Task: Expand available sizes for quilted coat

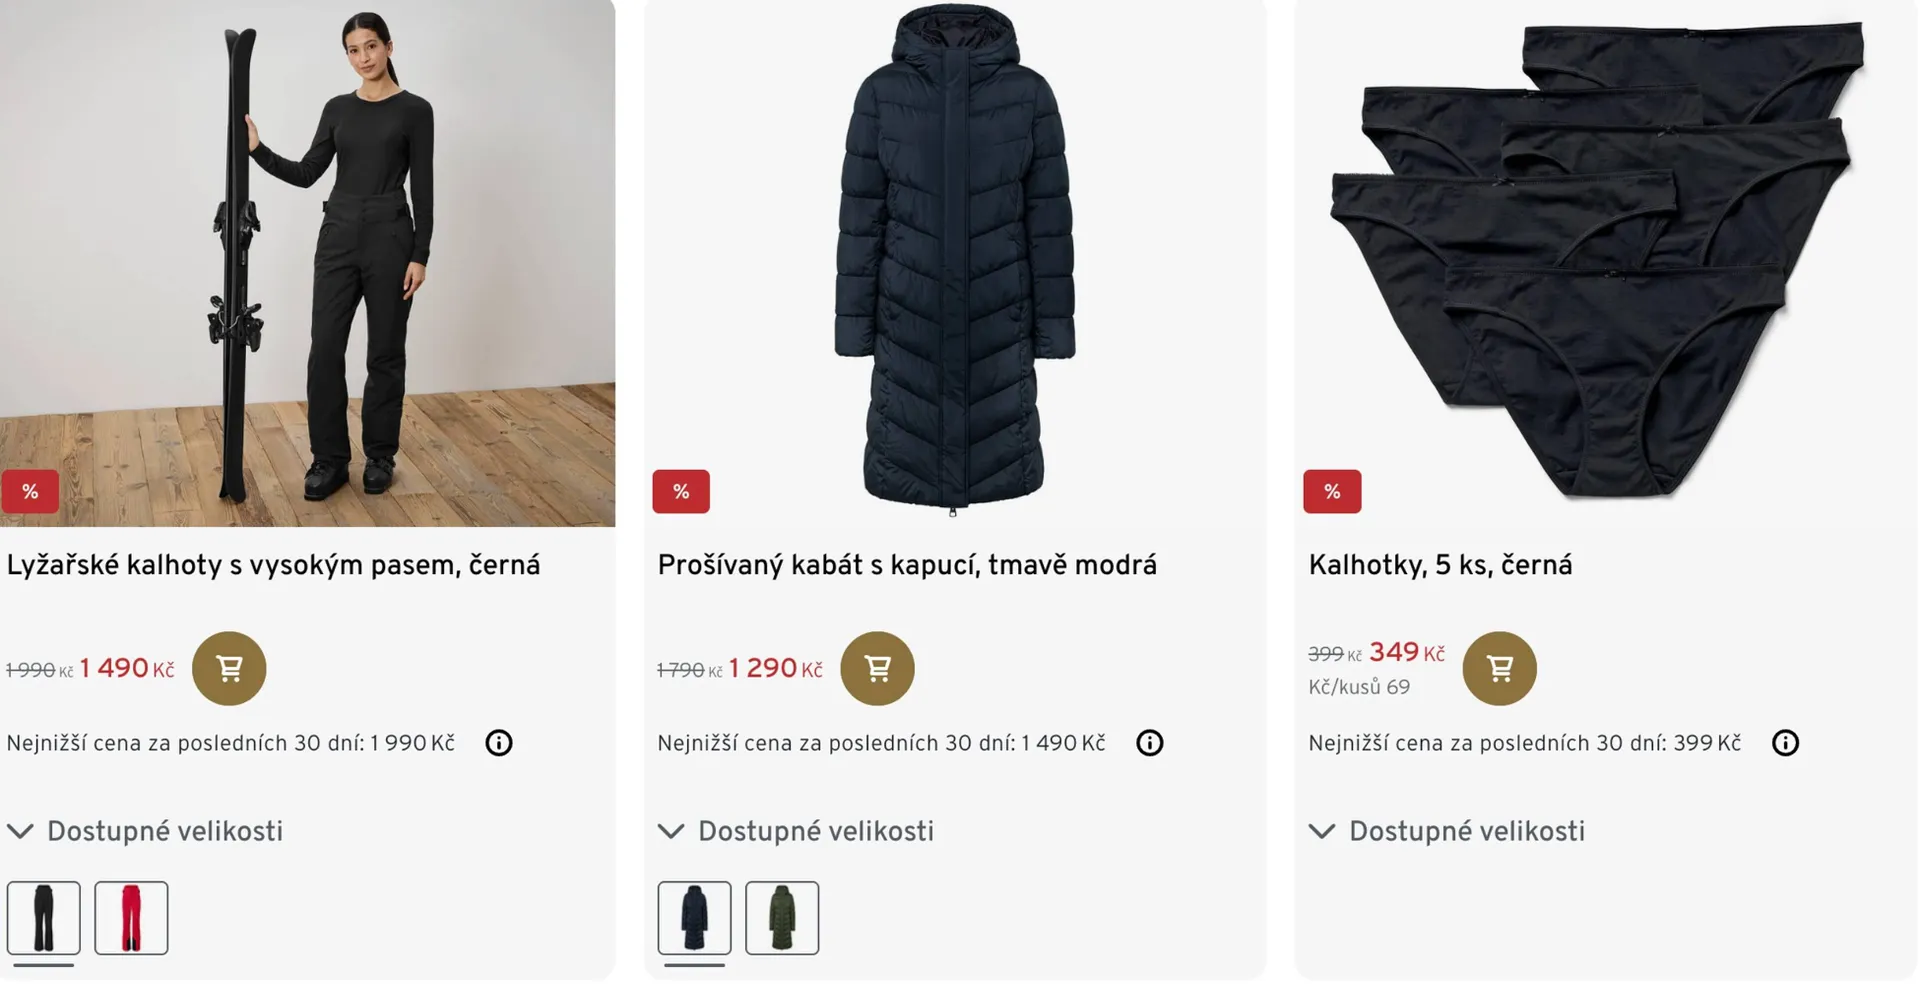Action: (x=797, y=831)
